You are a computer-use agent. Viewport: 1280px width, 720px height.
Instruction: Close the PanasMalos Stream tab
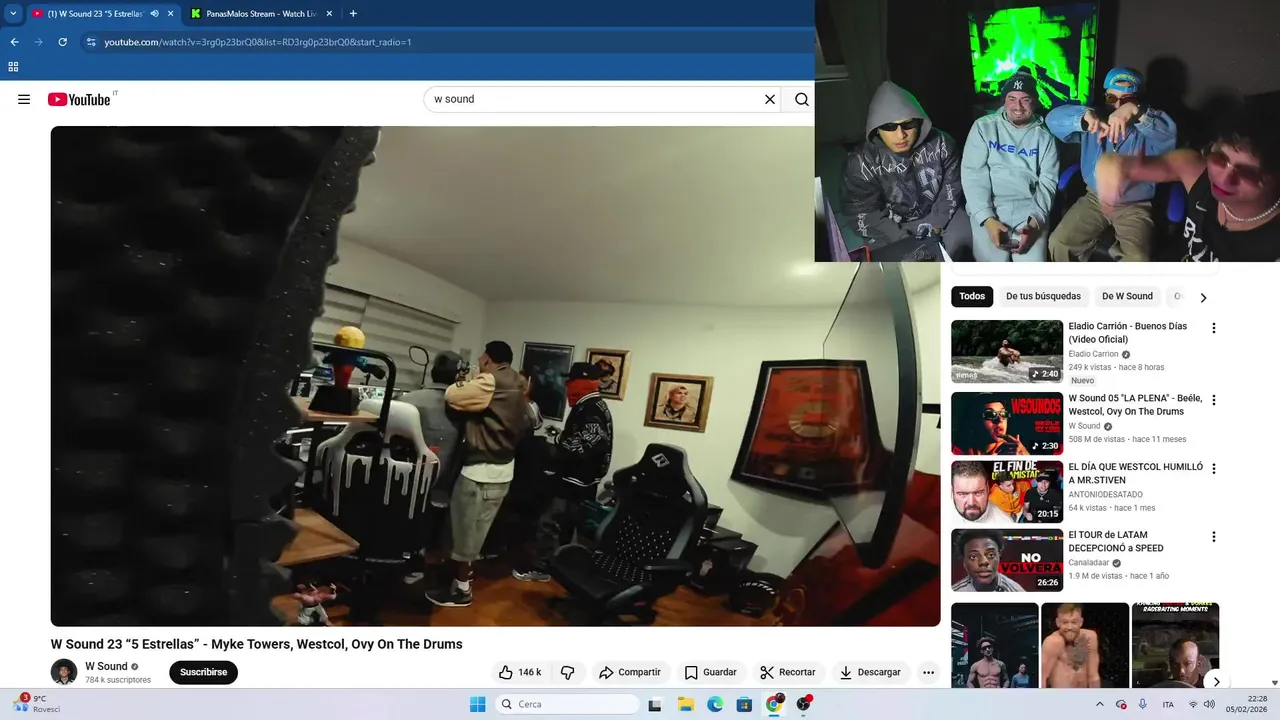(x=328, y=14)
